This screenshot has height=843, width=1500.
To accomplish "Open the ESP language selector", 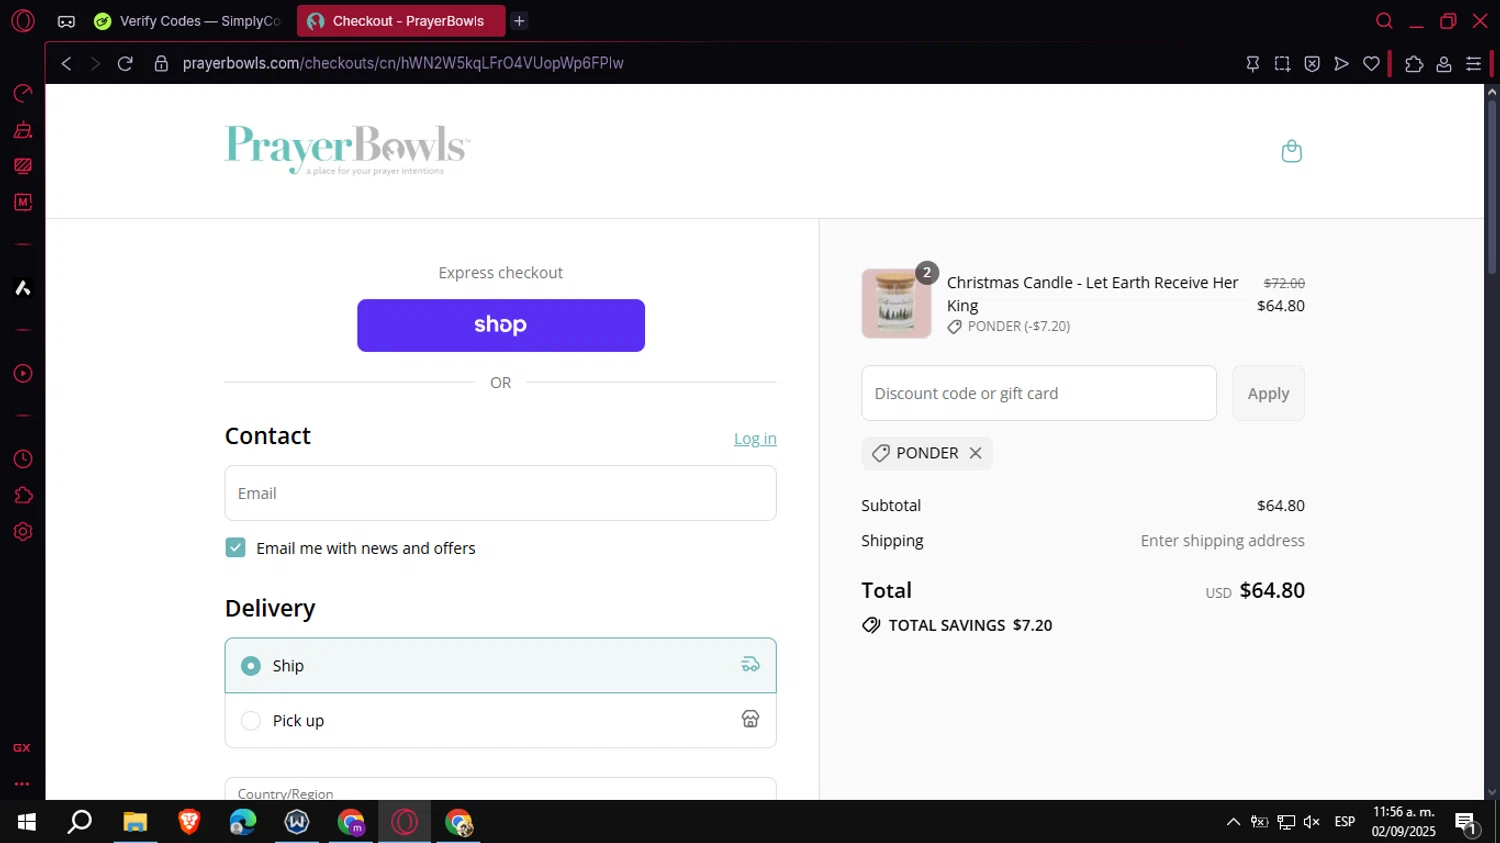I will (1345, 822).
